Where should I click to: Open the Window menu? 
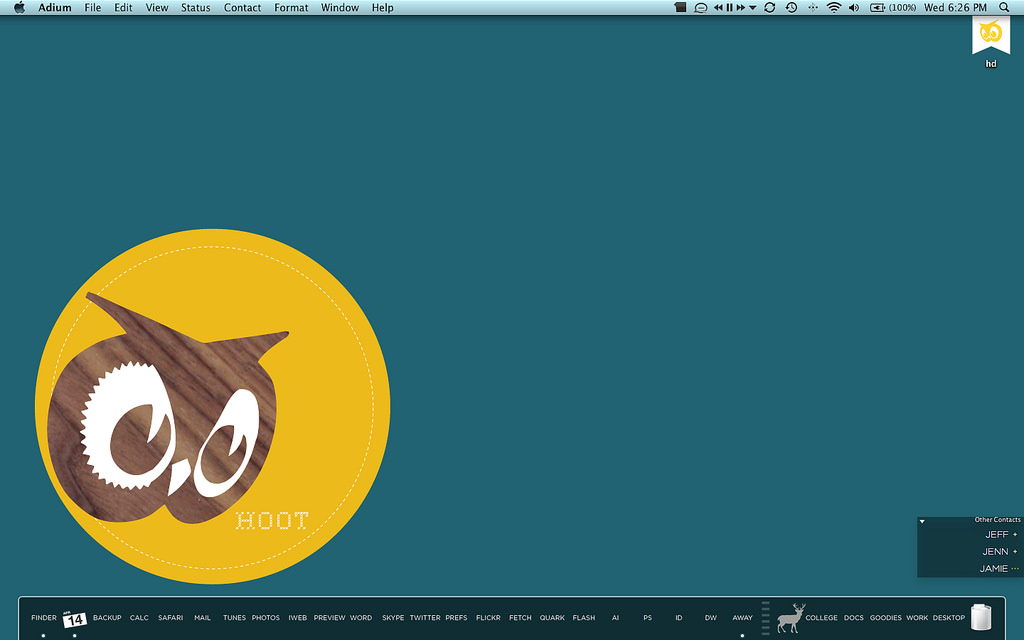(340, 8)
